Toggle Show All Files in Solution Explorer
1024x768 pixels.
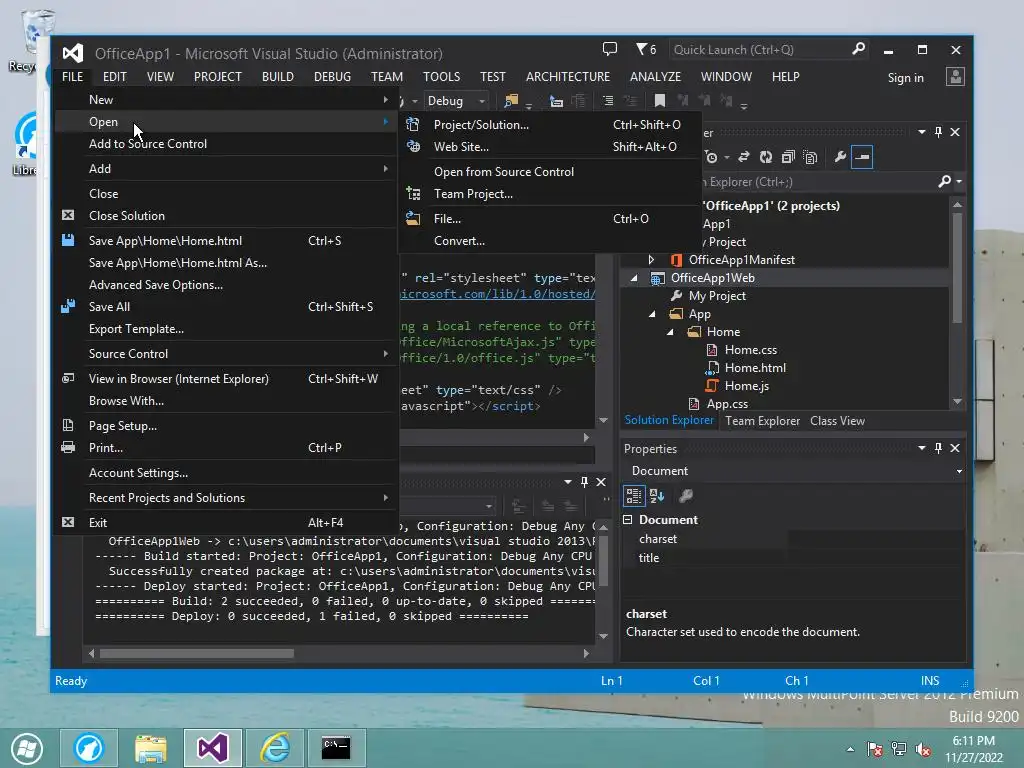click(x=810, y=157)
